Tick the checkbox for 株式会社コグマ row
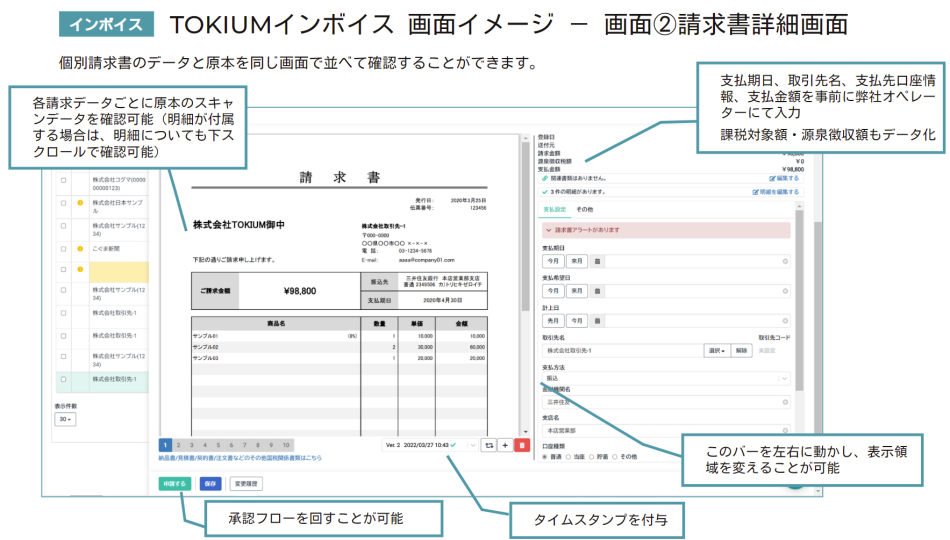Image resolution: width=950 pixels, height=540 pixels. (64, 180)
